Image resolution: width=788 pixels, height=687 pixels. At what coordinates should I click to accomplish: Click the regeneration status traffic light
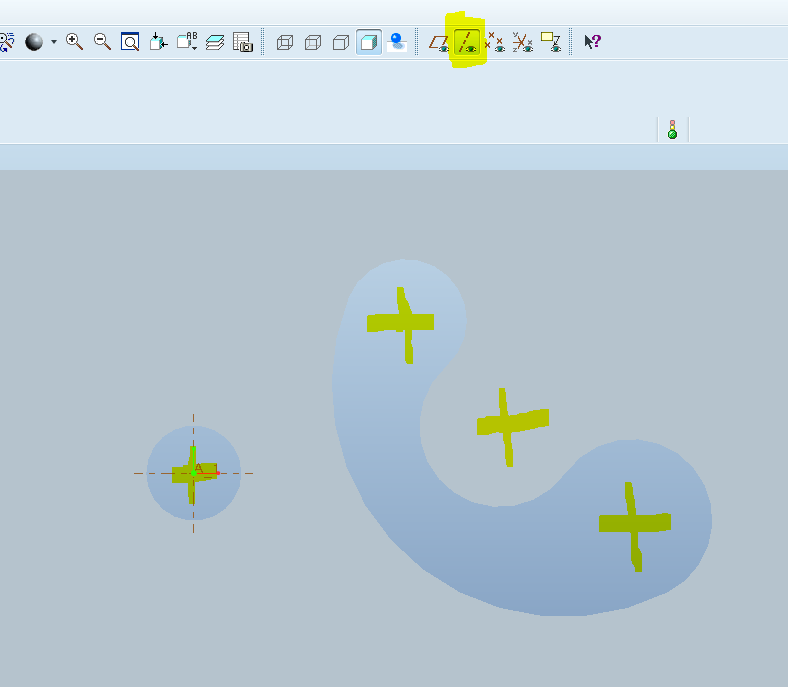672,129
